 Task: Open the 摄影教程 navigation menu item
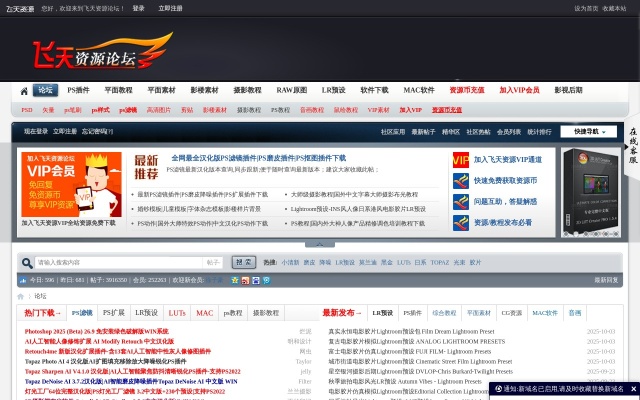tap(248, 90)
